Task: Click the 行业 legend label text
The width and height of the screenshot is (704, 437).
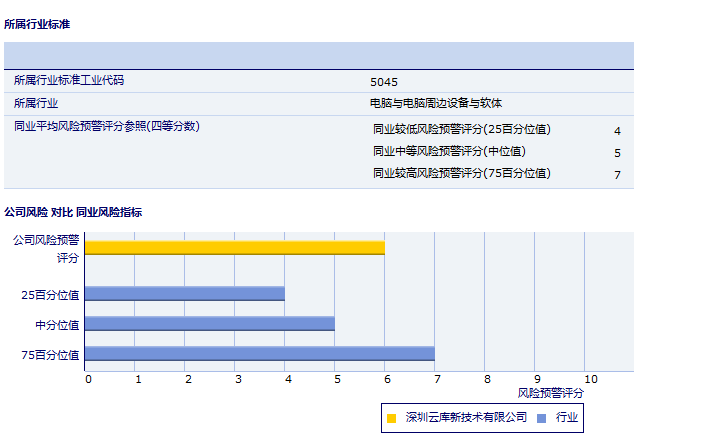Action: tap(567, 417)
